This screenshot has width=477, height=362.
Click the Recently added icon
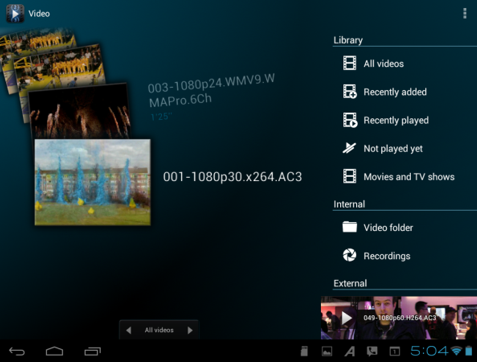350,91
